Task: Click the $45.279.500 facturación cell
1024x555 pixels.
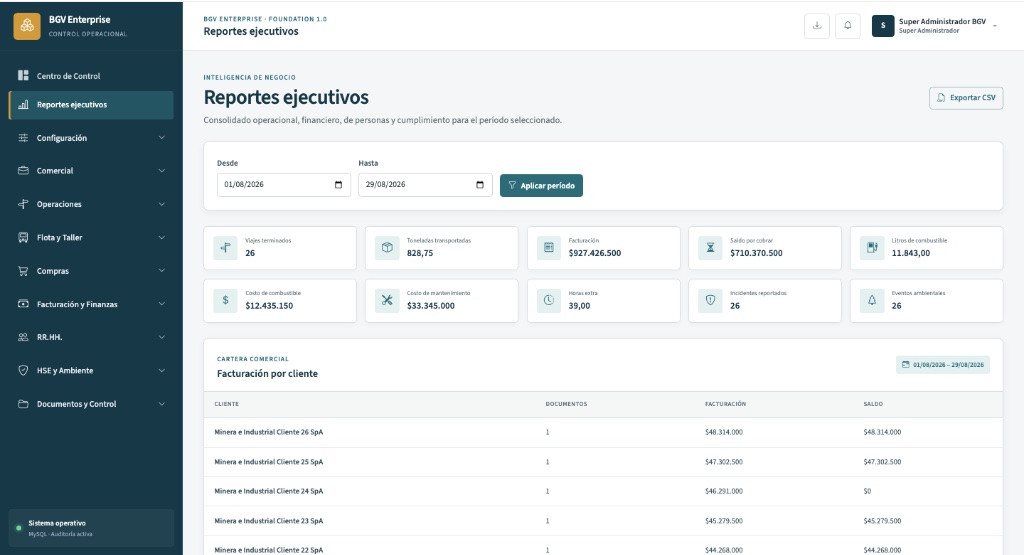Action: point(724,521)
